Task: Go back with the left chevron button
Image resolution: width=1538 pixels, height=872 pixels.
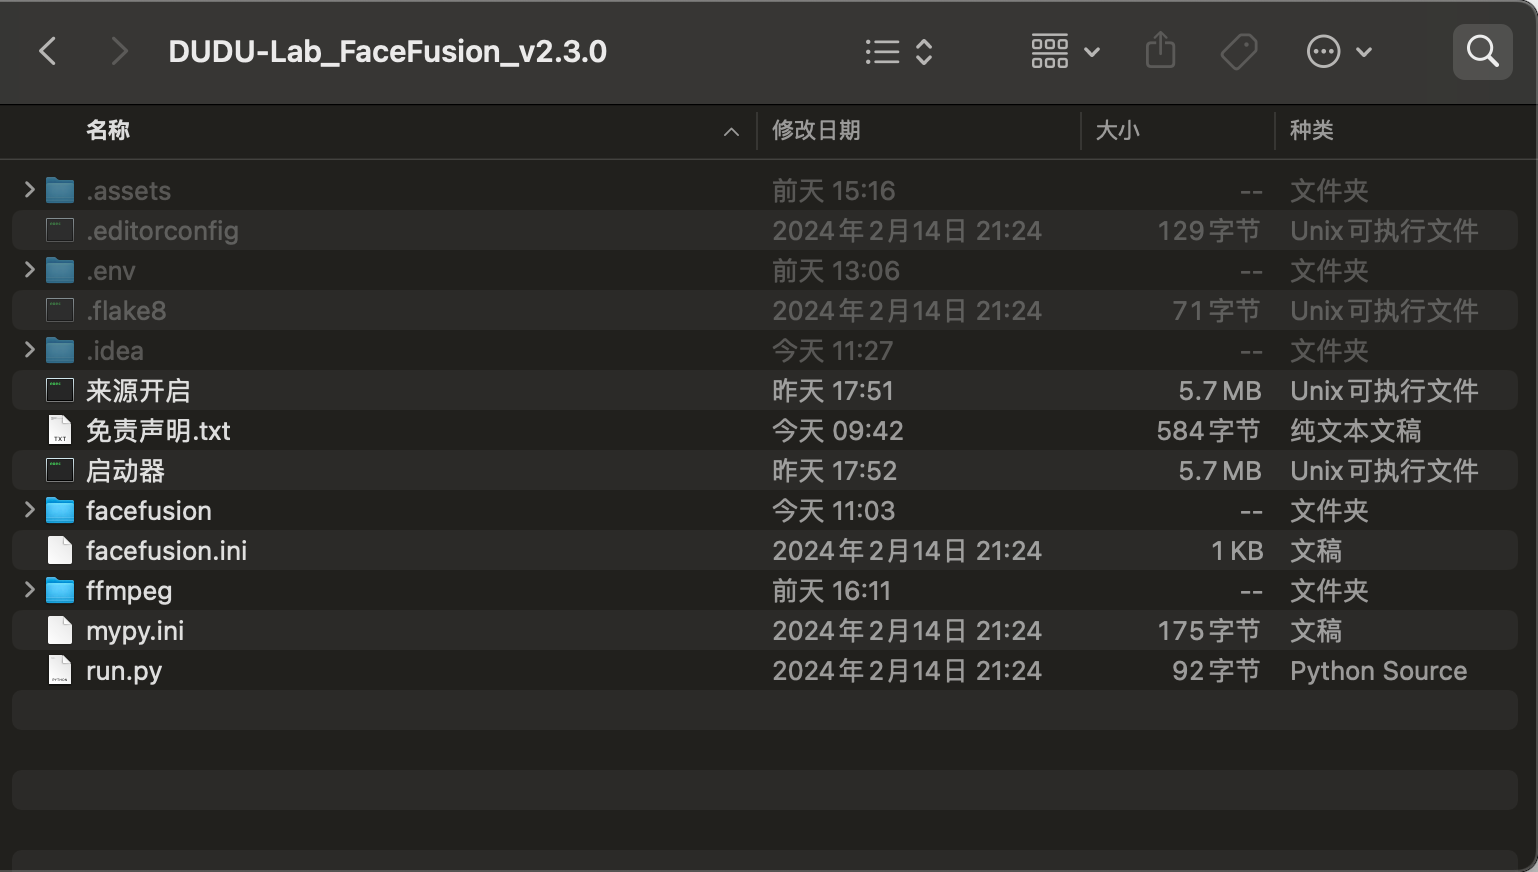Action: [47, 51]
